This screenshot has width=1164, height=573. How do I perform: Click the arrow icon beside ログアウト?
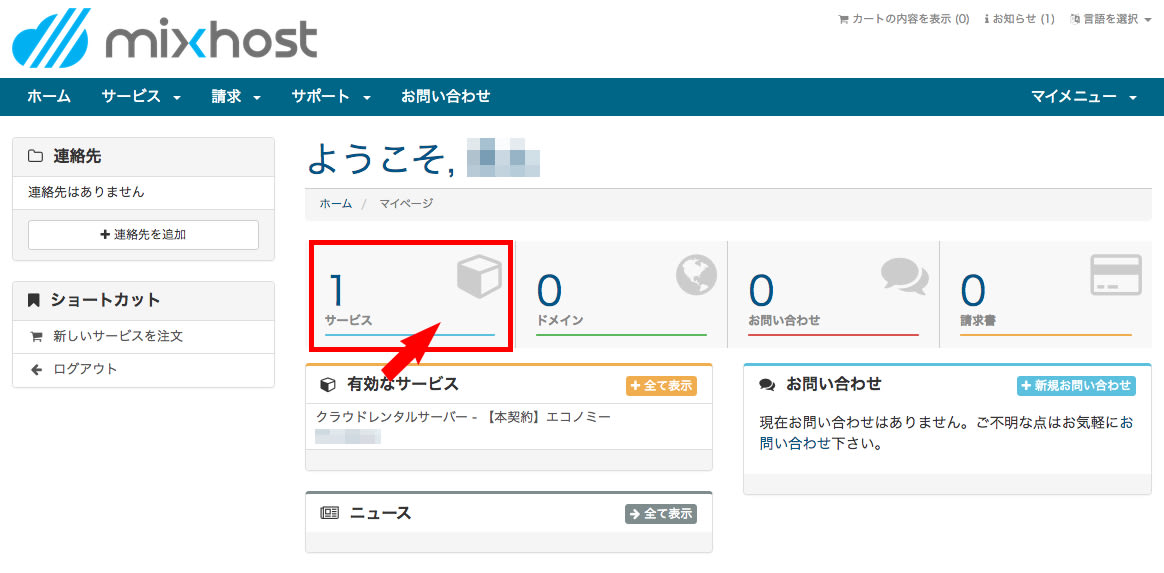pyautogui.click(x=36, y=370)
